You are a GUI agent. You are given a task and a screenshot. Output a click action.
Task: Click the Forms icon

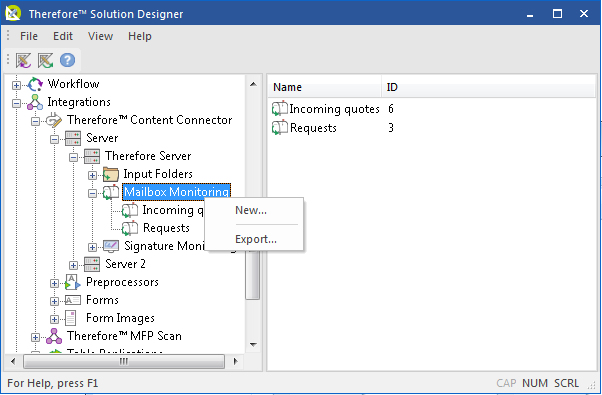pyautogui.click(x=73, y=300)
